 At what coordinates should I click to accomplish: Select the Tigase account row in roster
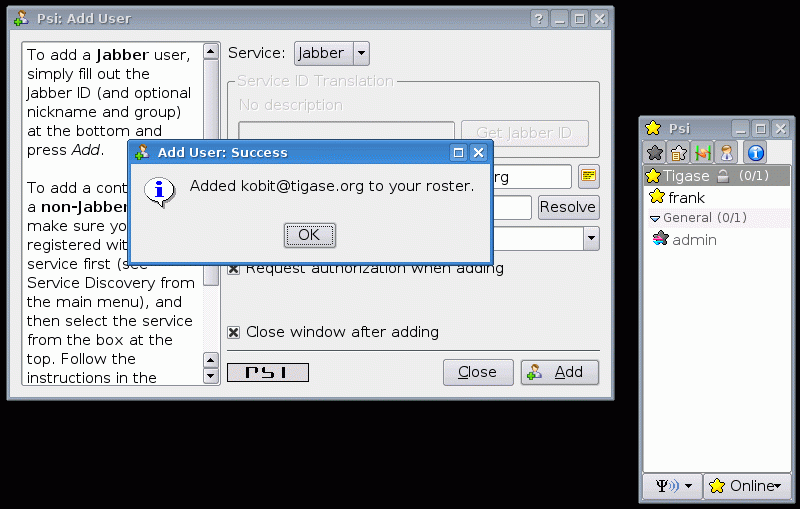click(717, 176)
